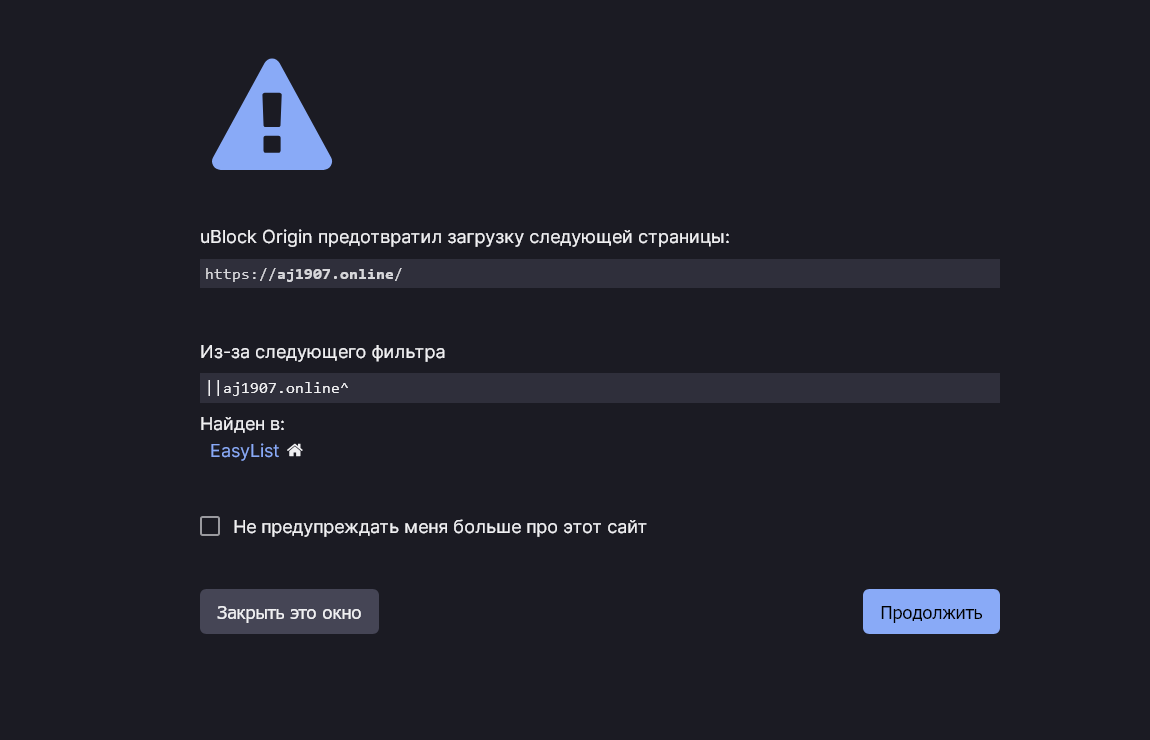Click the 'uBlock Origin' name in the heading
The image size is (1150, 740).
256,237
